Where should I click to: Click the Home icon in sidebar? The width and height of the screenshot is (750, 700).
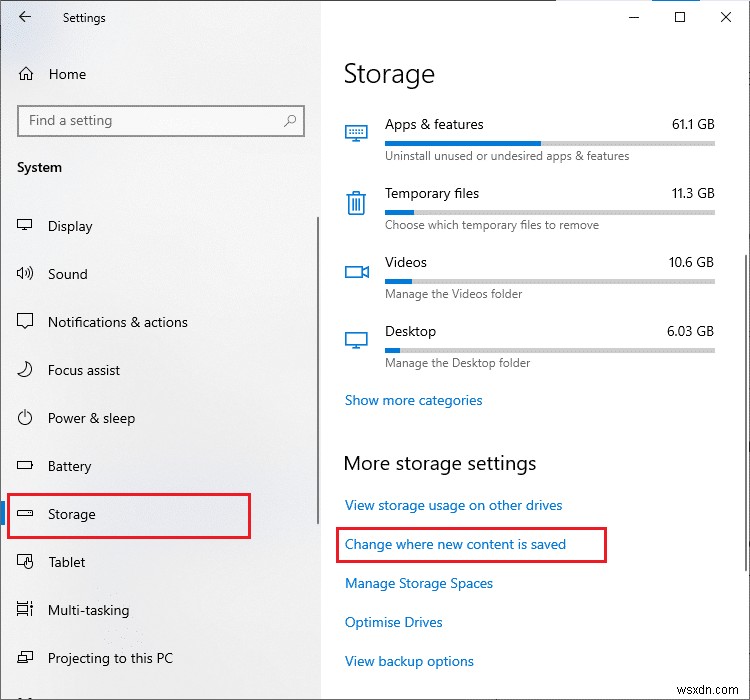tap(26, 74)
